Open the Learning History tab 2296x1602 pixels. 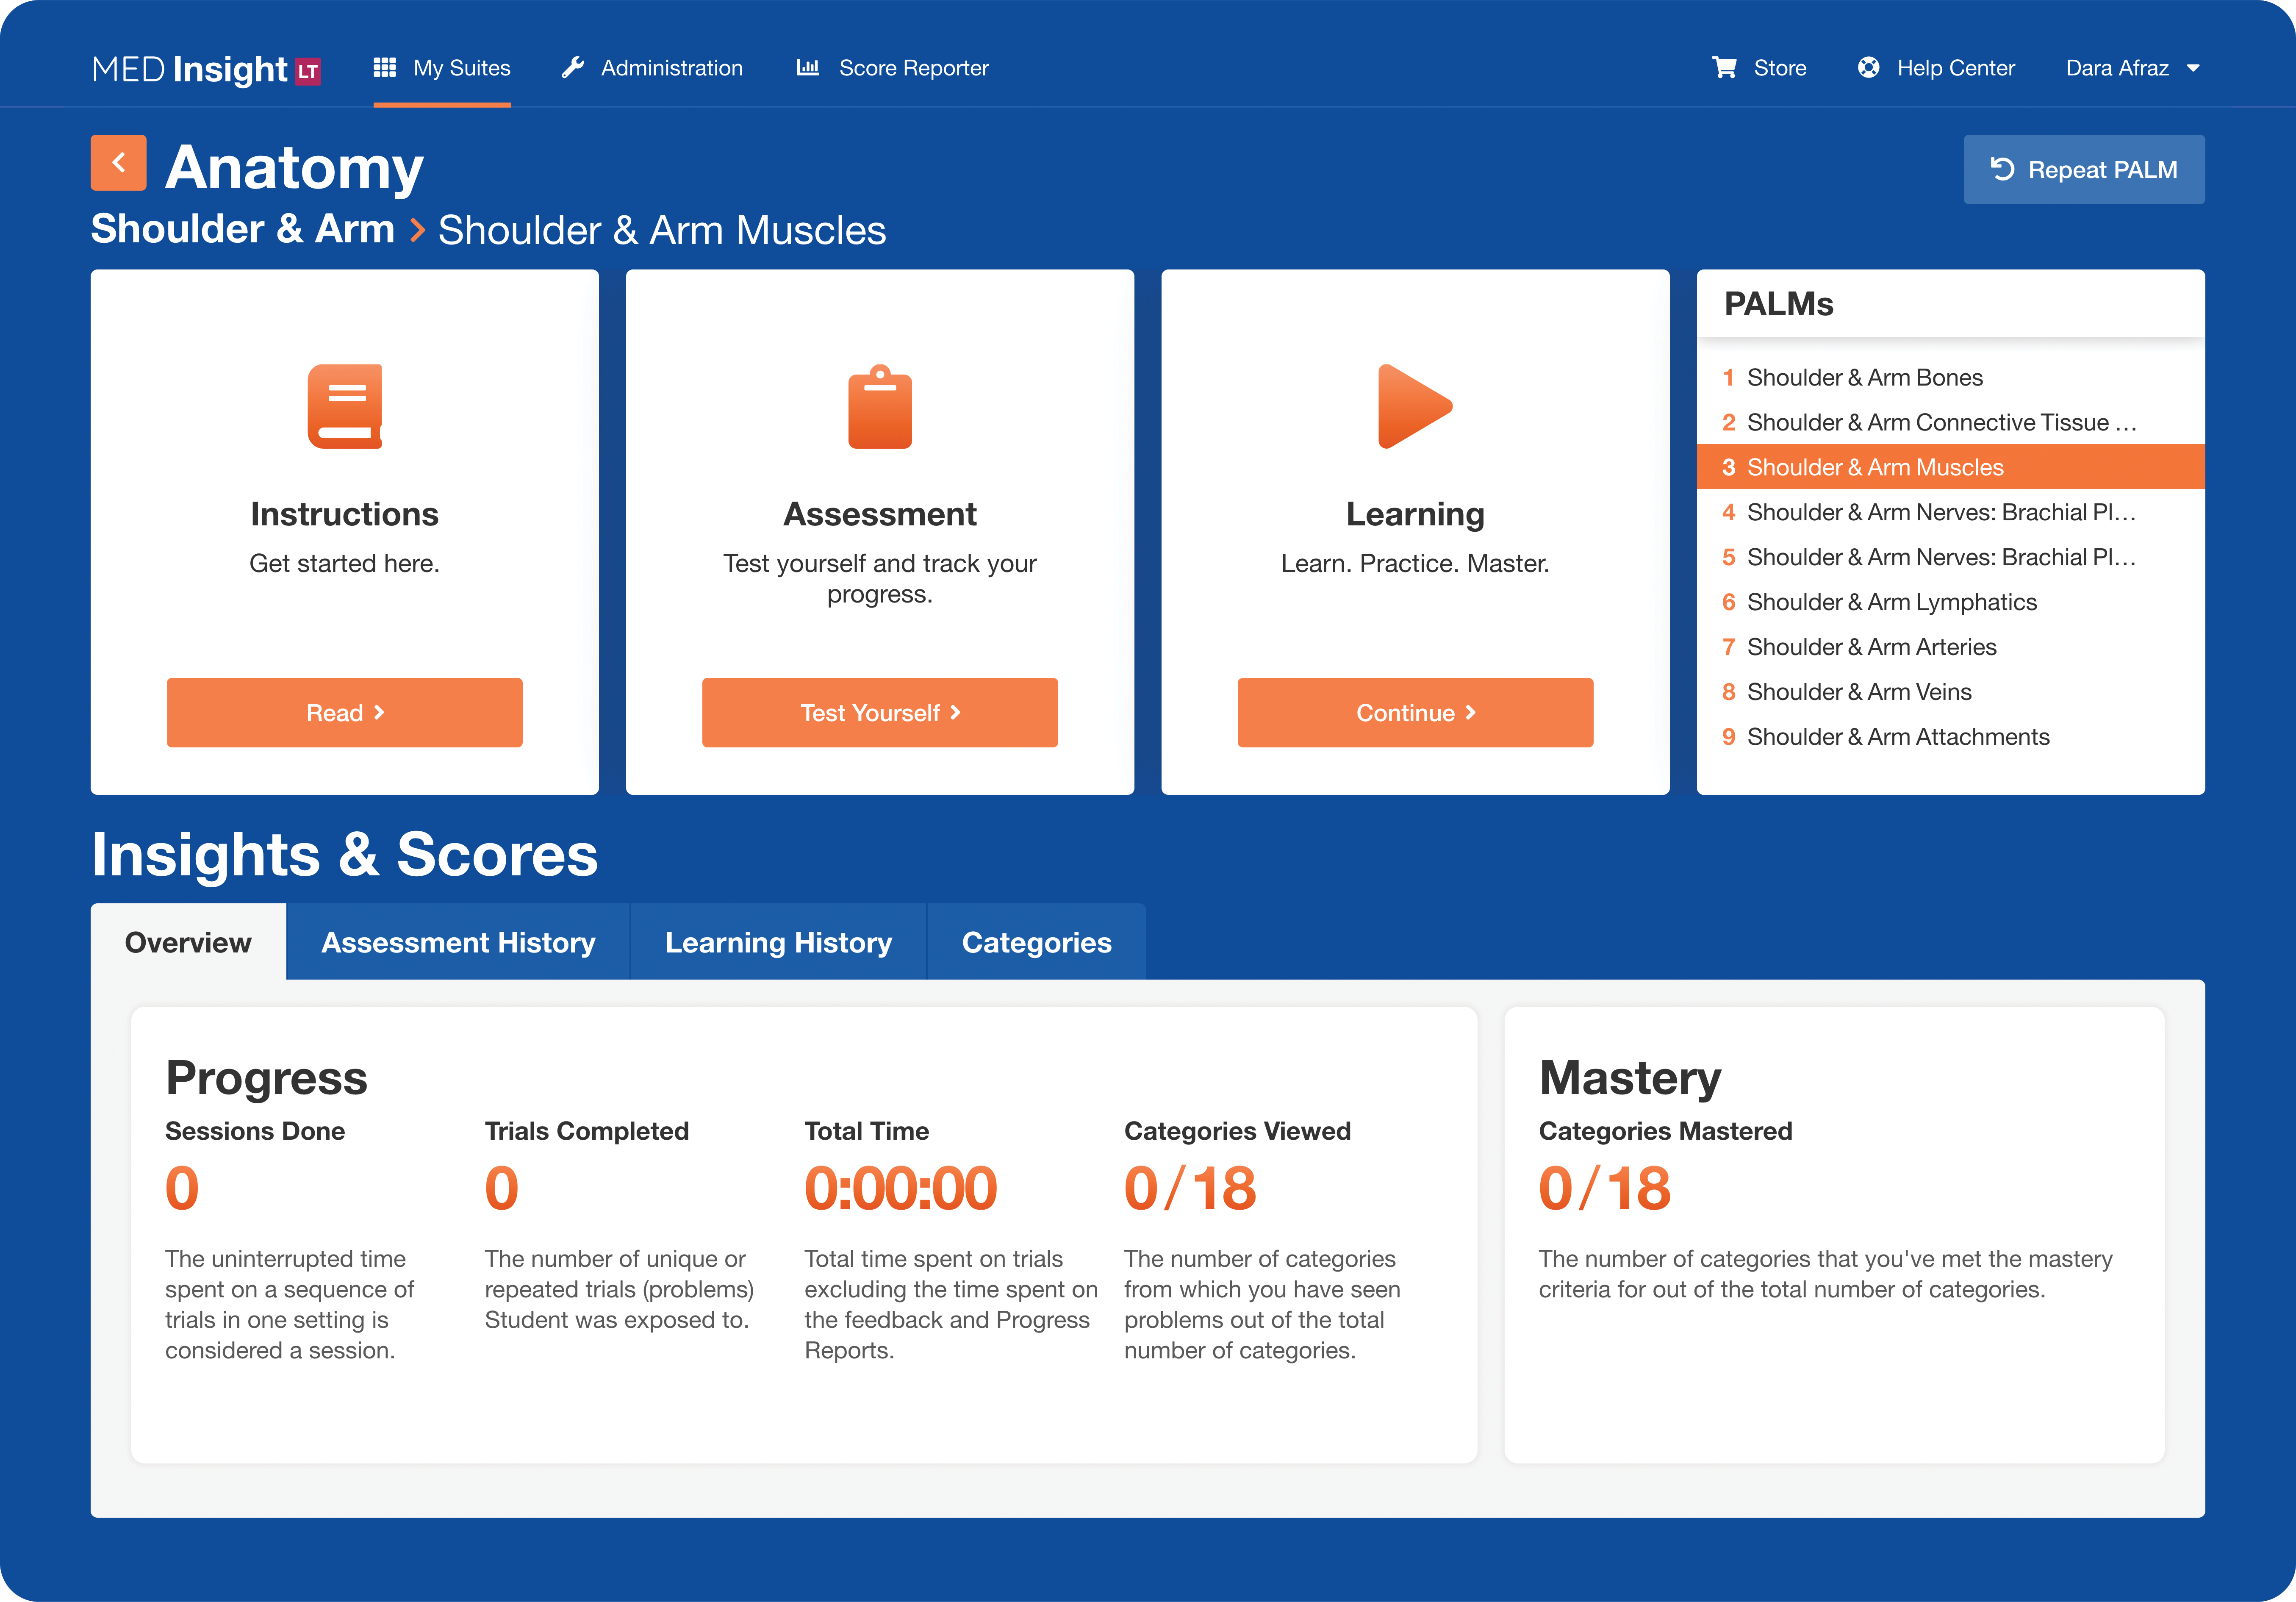pyautogui.click(x=778, y=942)
